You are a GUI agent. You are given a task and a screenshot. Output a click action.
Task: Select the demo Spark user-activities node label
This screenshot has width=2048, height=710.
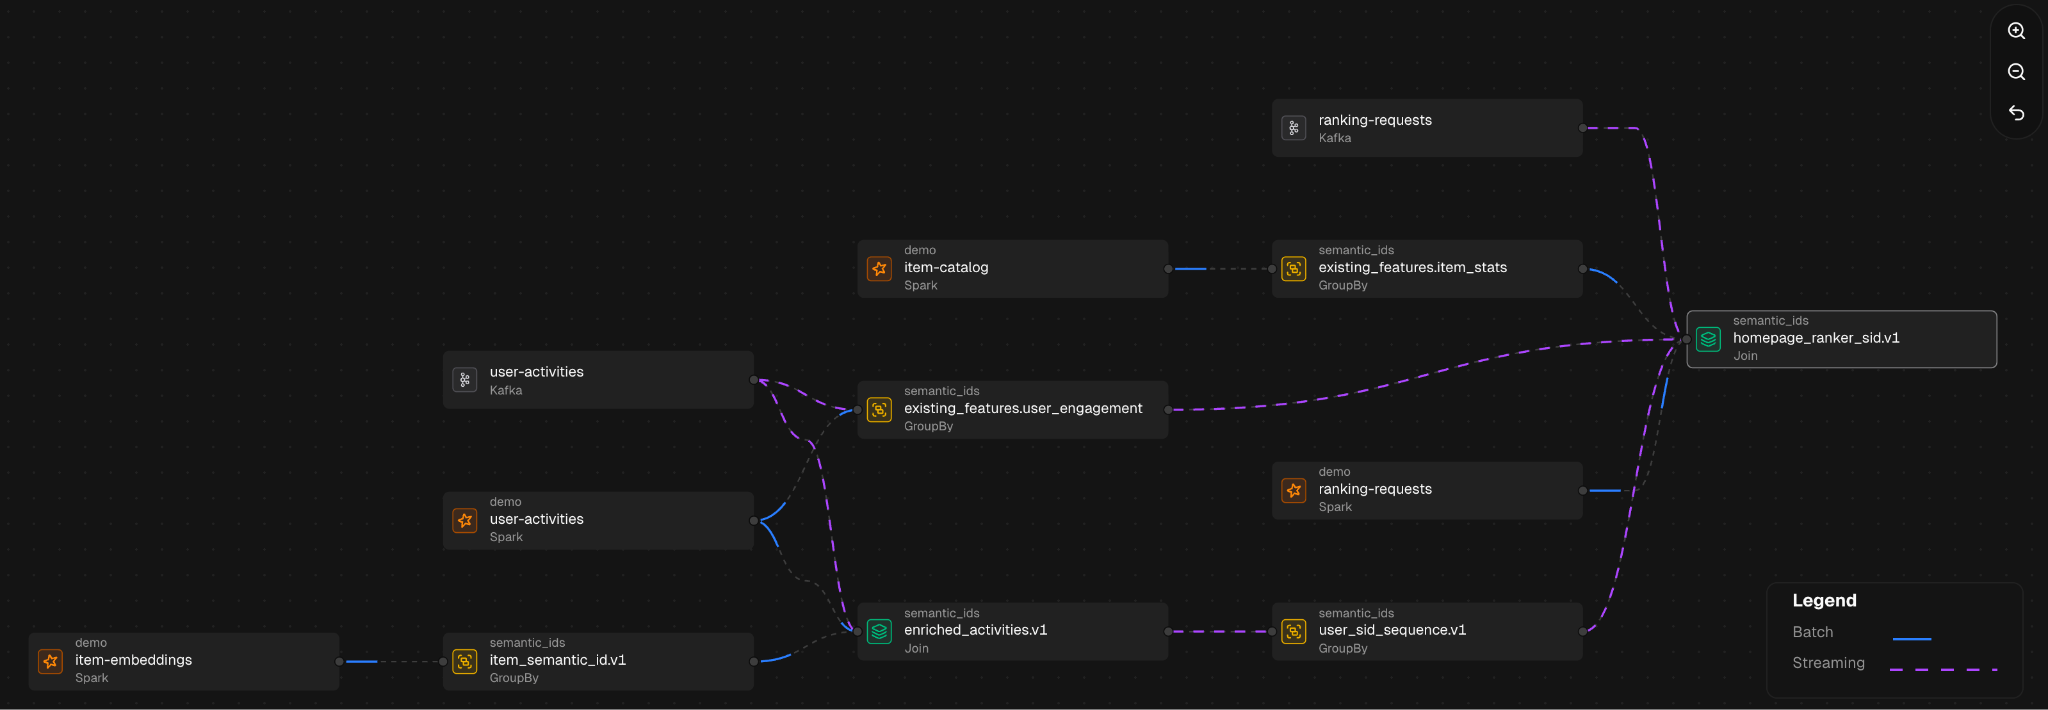pos(536,519)
